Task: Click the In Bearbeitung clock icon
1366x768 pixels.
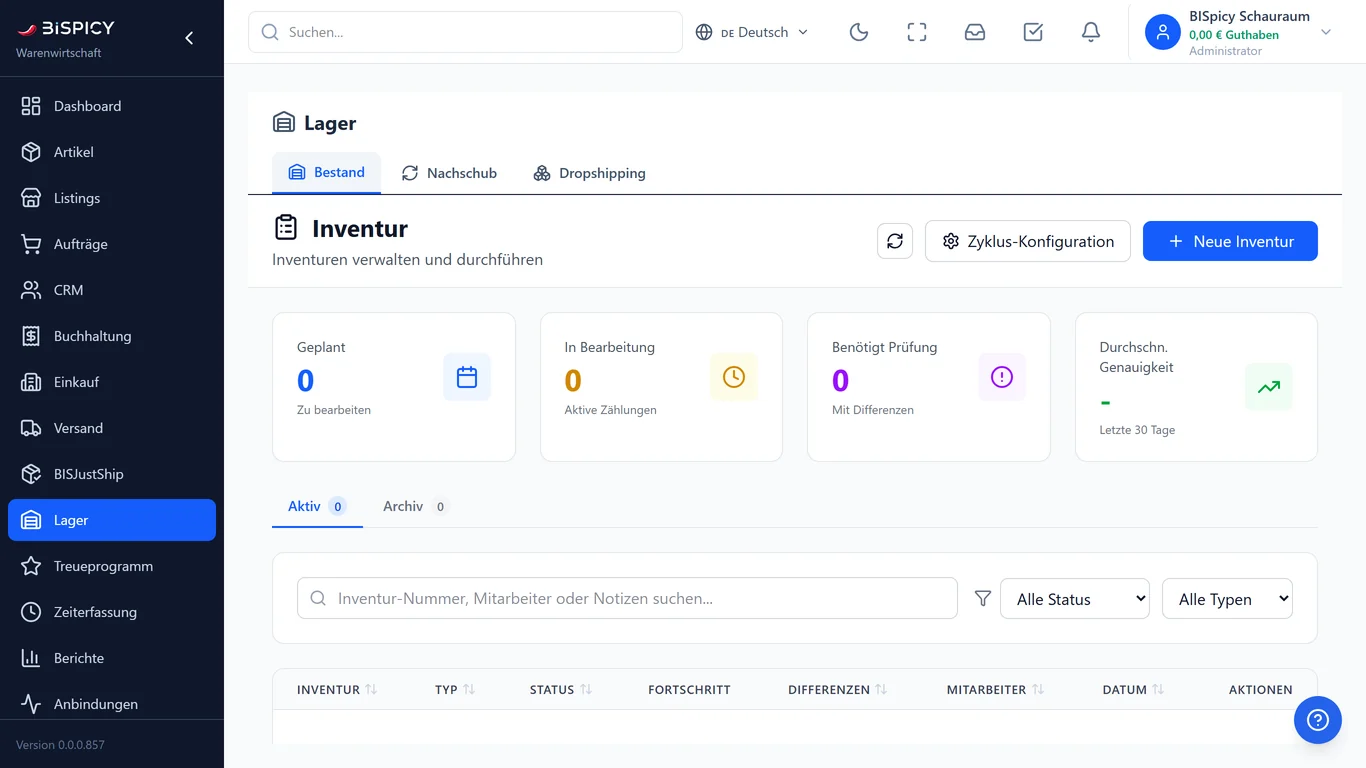Action: 734,377
